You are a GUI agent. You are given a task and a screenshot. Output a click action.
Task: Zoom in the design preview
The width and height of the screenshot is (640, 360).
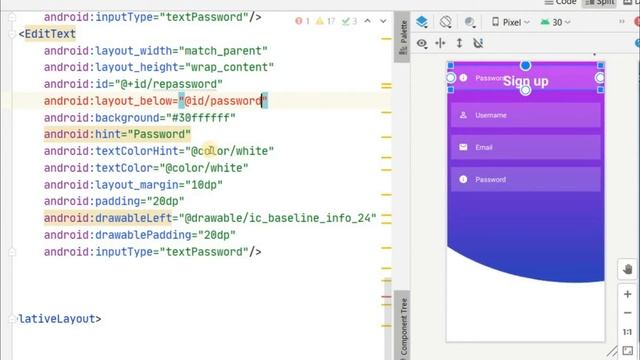(x=628, y=294)
